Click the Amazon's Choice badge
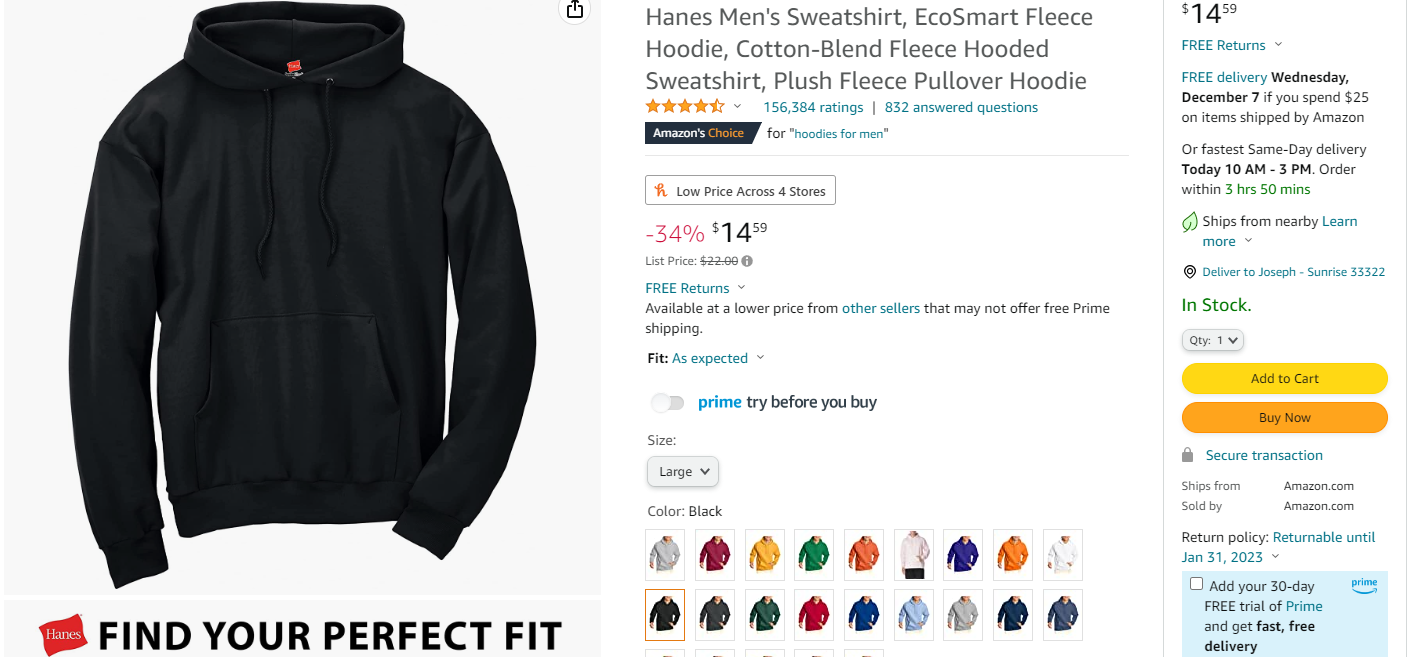This screenshot has height=657, width=1411. point(702,133)
